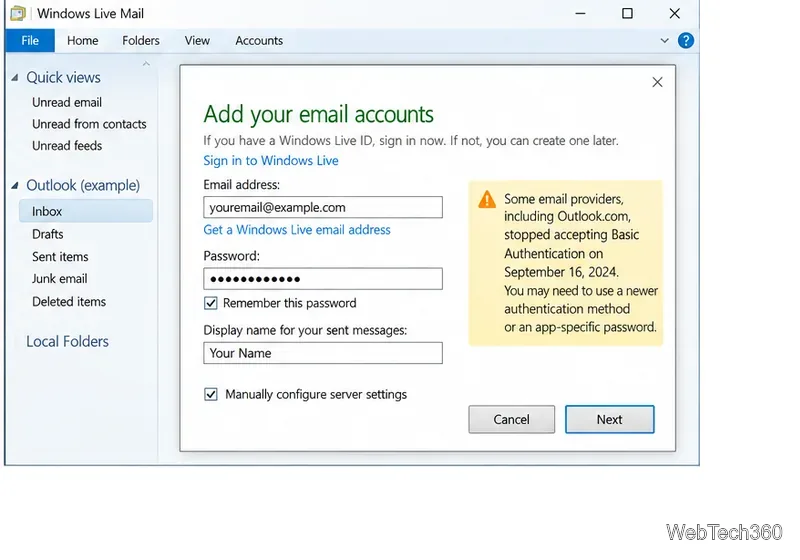Uncheck Remember this password
The width and height of the screenshot is (800, 560).
click(211, 303)
